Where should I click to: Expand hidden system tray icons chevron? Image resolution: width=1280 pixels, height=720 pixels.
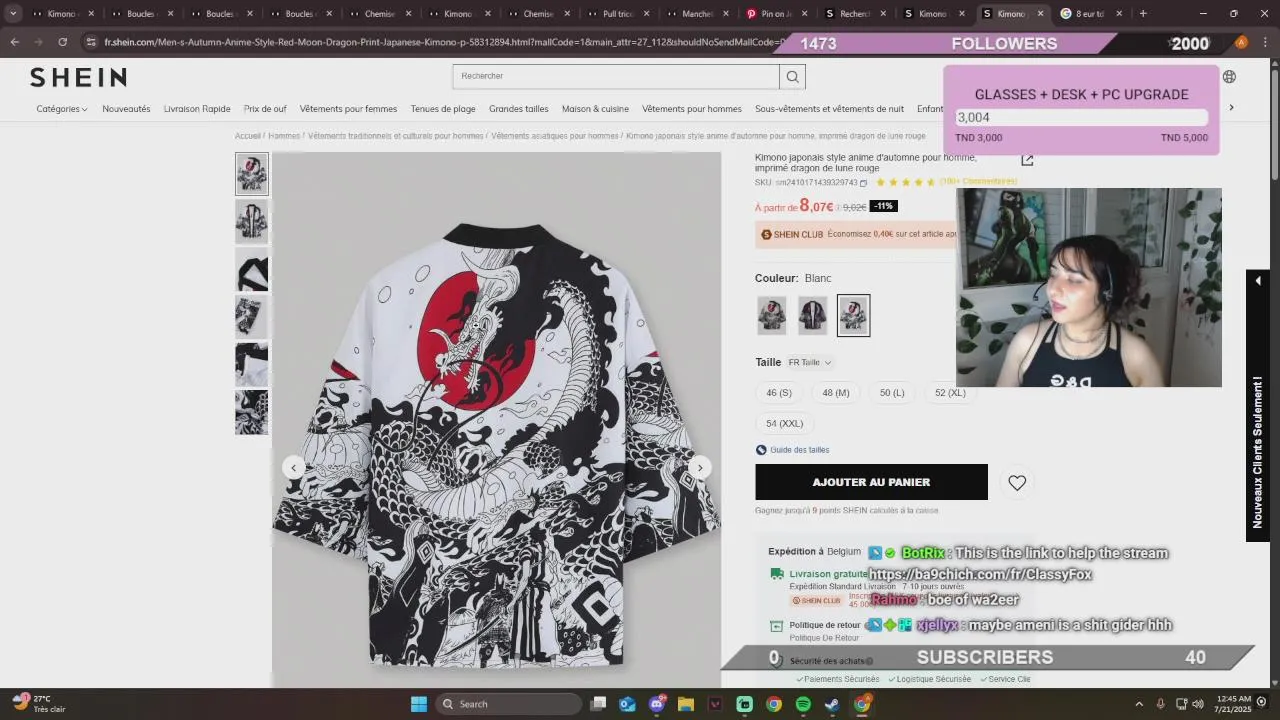[x=1138, y=704]
